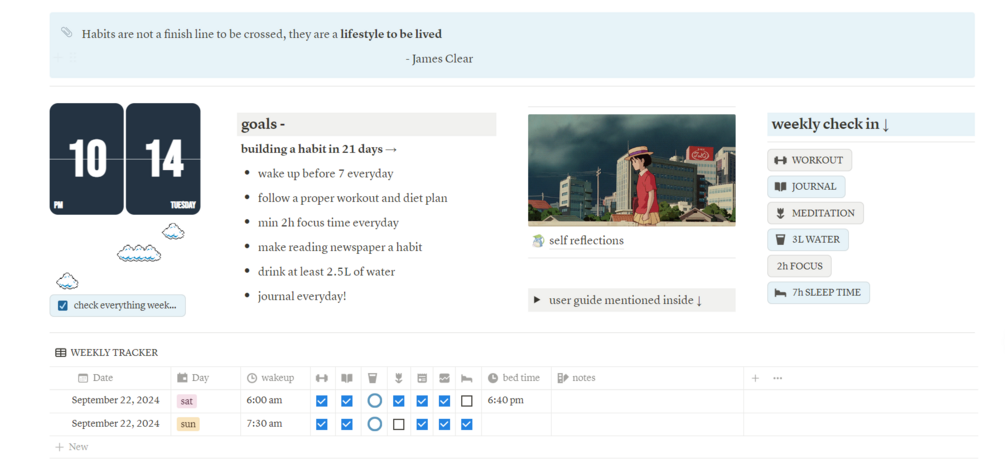Viewport: 1005px width, 459px height.
Task: Click the water cup column header
Action: [373, 378]
